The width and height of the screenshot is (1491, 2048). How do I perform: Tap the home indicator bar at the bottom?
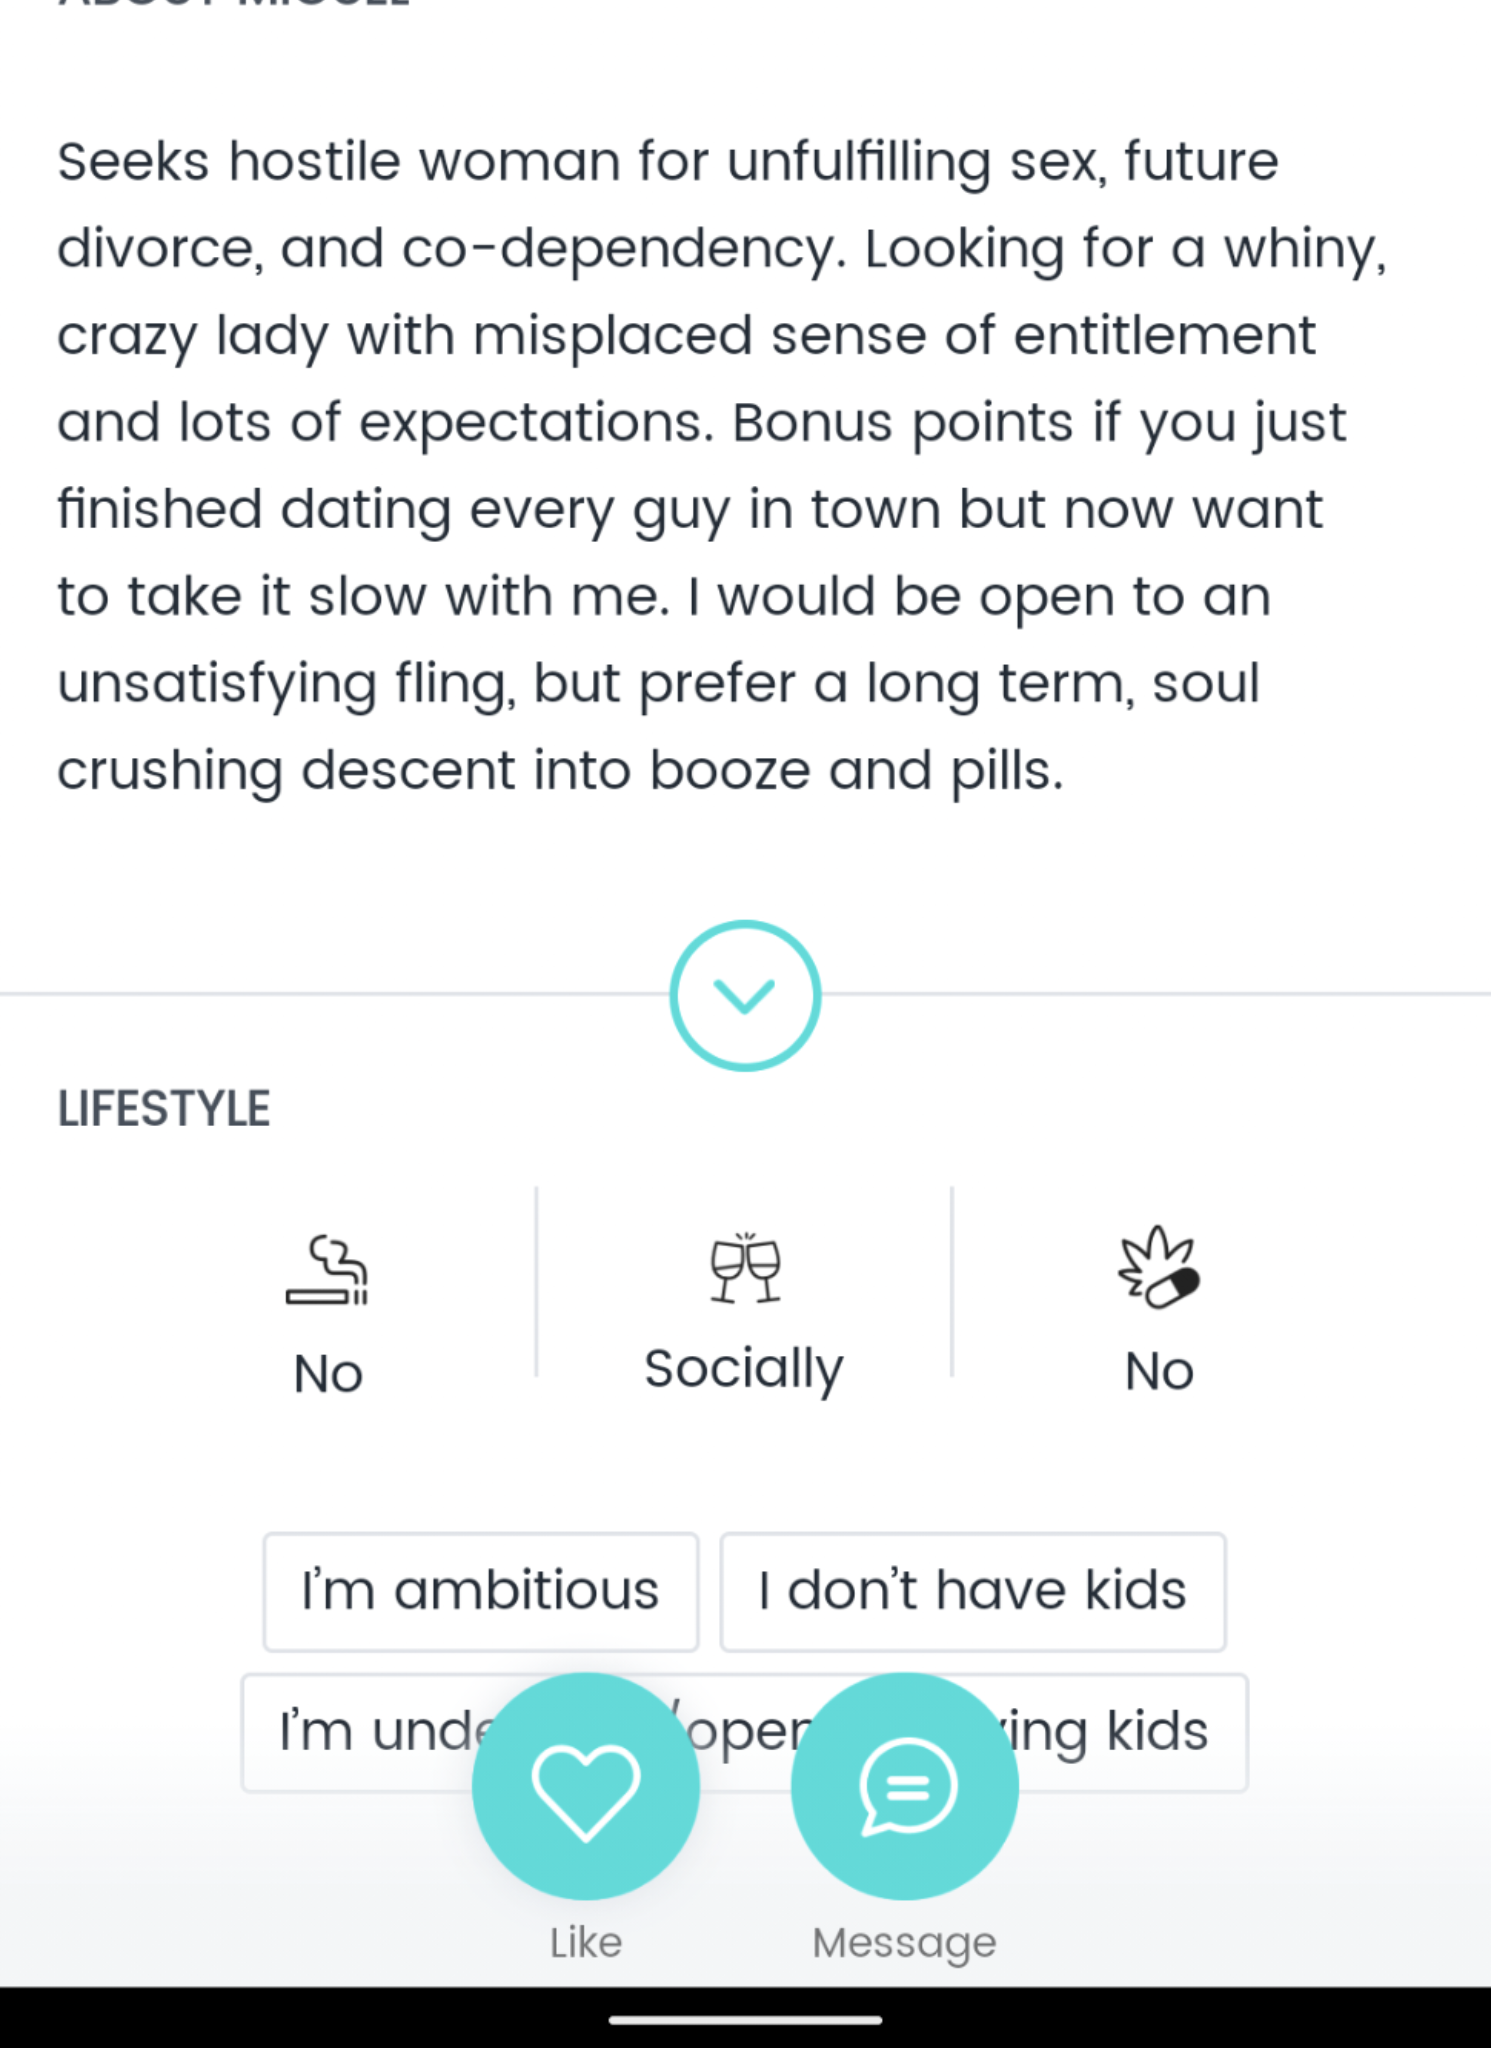745,2020
